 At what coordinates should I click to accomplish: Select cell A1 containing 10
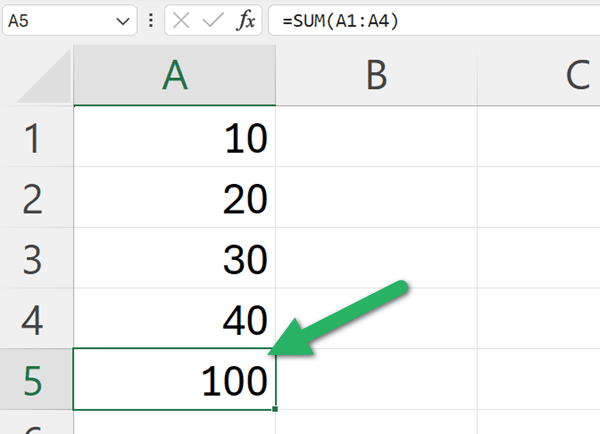175,138
